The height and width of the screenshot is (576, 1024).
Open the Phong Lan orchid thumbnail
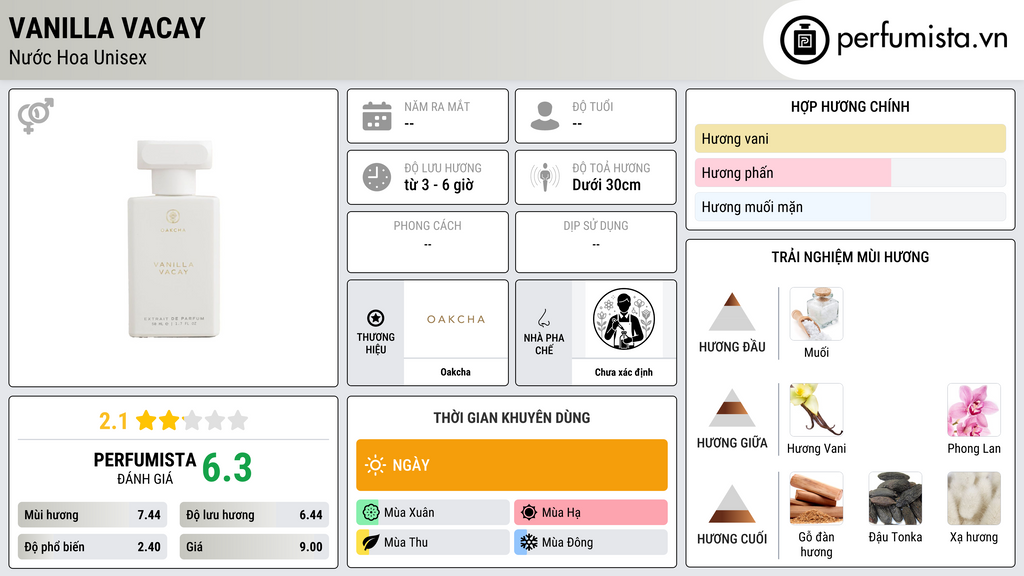pyautogui.click(x=974, y=409)
